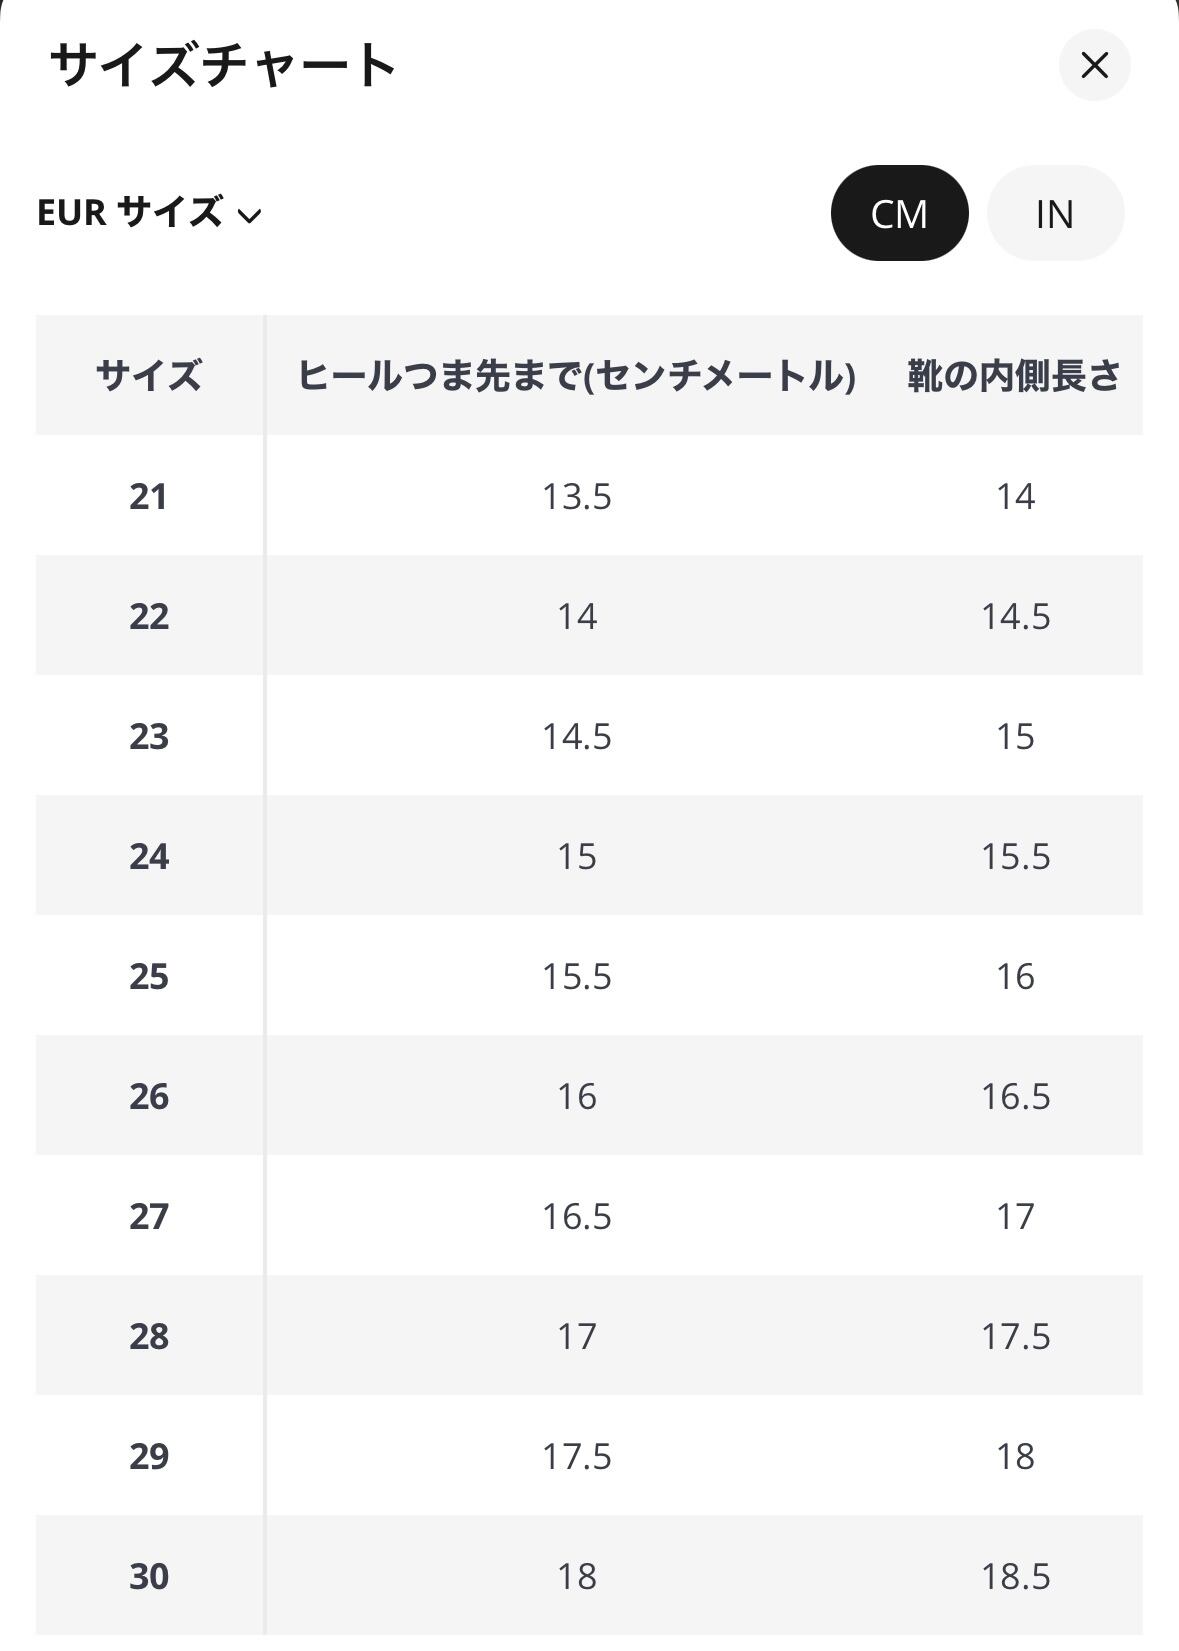The image size is (1179, 1651).
Task: Click the サイズチャート title
Action: tap(224, 66)
